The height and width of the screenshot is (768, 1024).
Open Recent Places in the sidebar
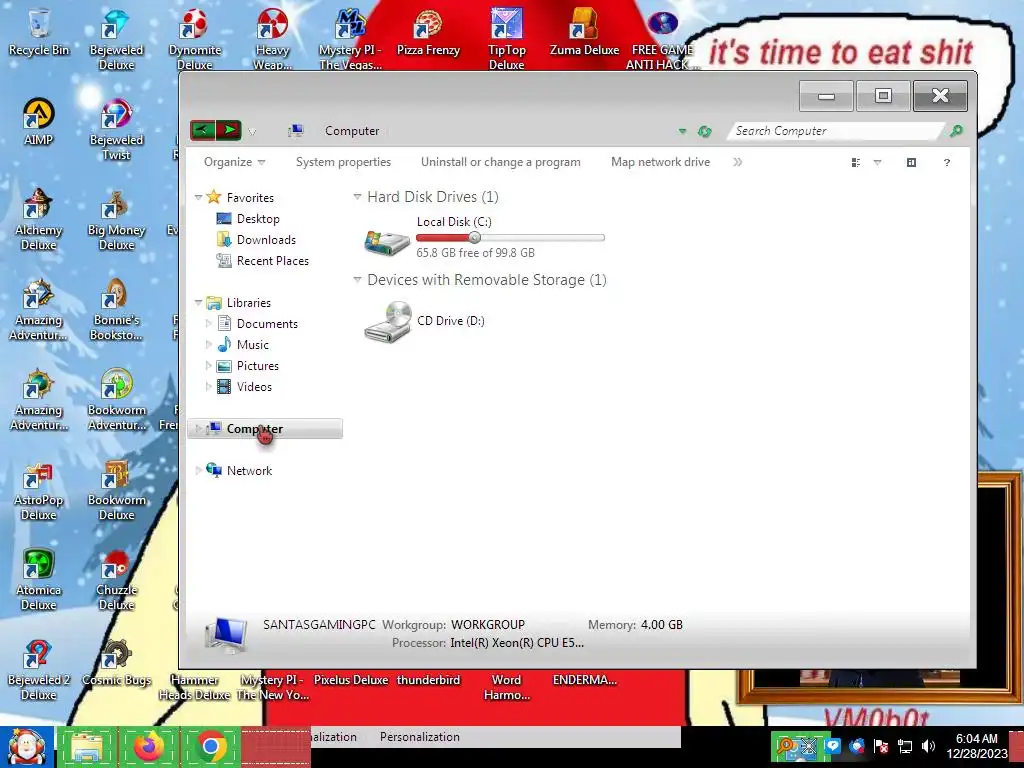(272, 261)
